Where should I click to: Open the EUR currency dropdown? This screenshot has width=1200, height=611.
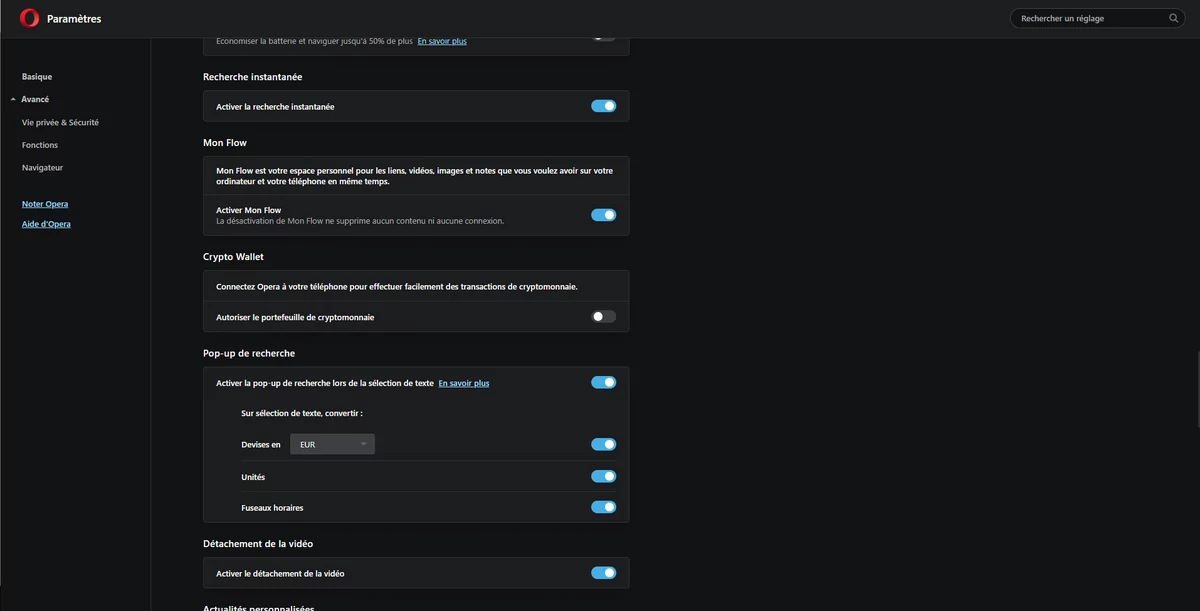point(332,444)
